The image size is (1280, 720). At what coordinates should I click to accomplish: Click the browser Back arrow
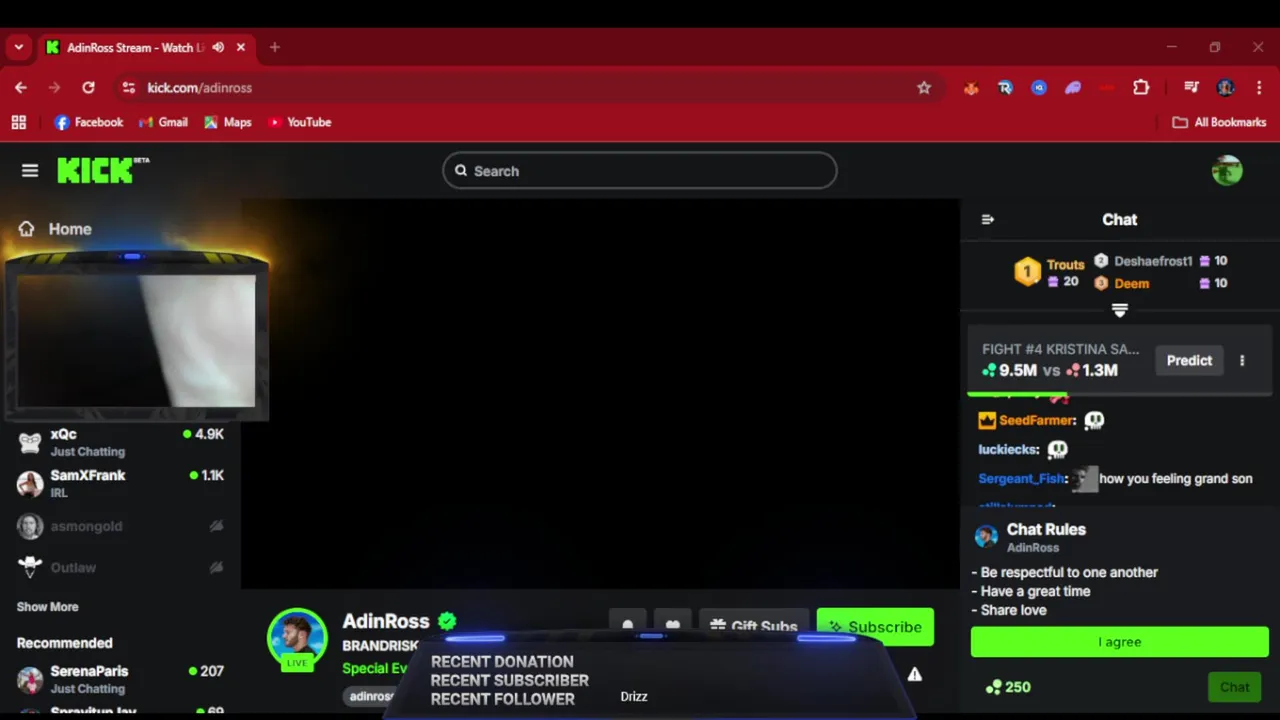point(21,88)
